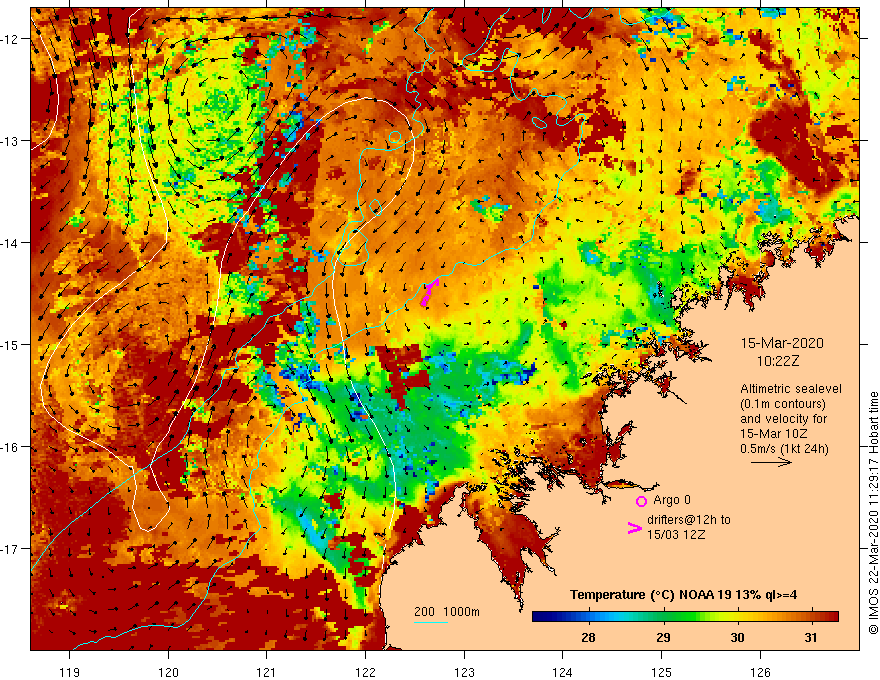
Task: Click the IMOS copyright timestamp vertical text
Action: click(873, 513)
